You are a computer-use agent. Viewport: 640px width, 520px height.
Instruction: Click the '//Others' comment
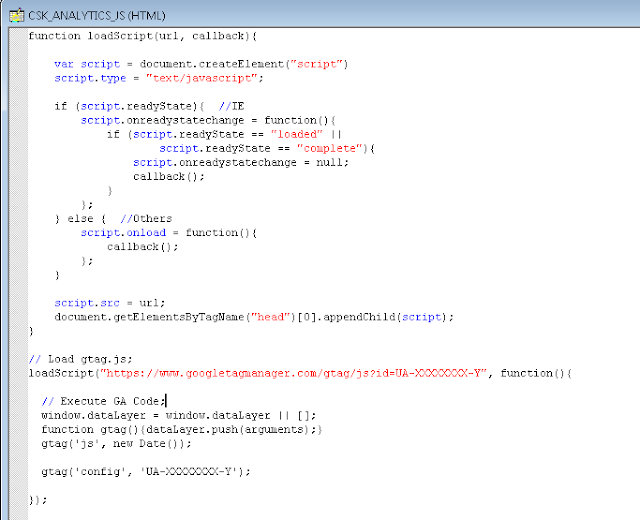coord(146,219)
